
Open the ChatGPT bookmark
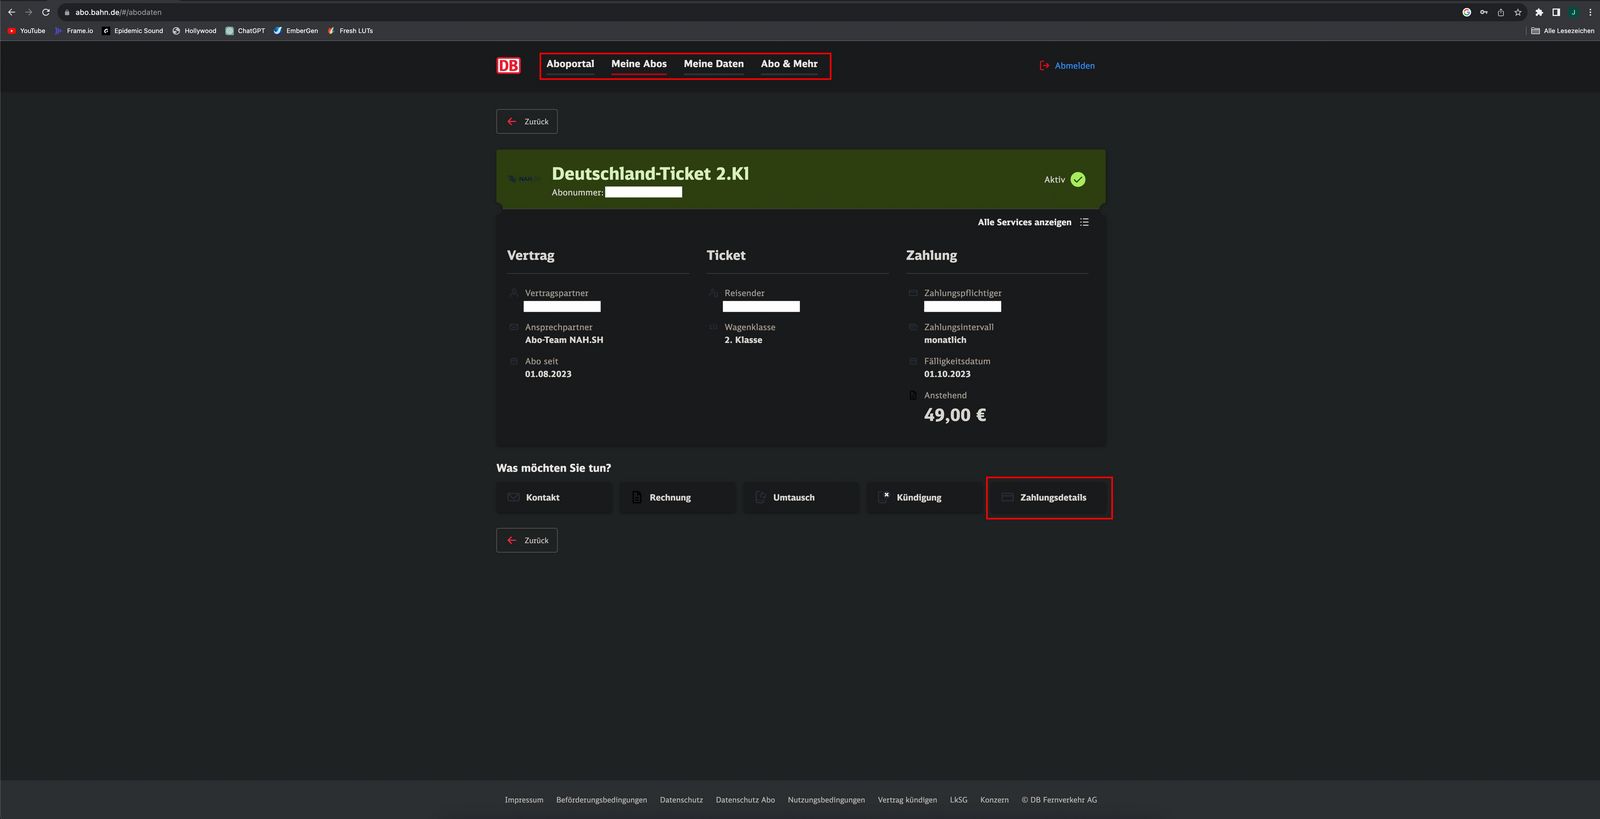pos(245,31)
